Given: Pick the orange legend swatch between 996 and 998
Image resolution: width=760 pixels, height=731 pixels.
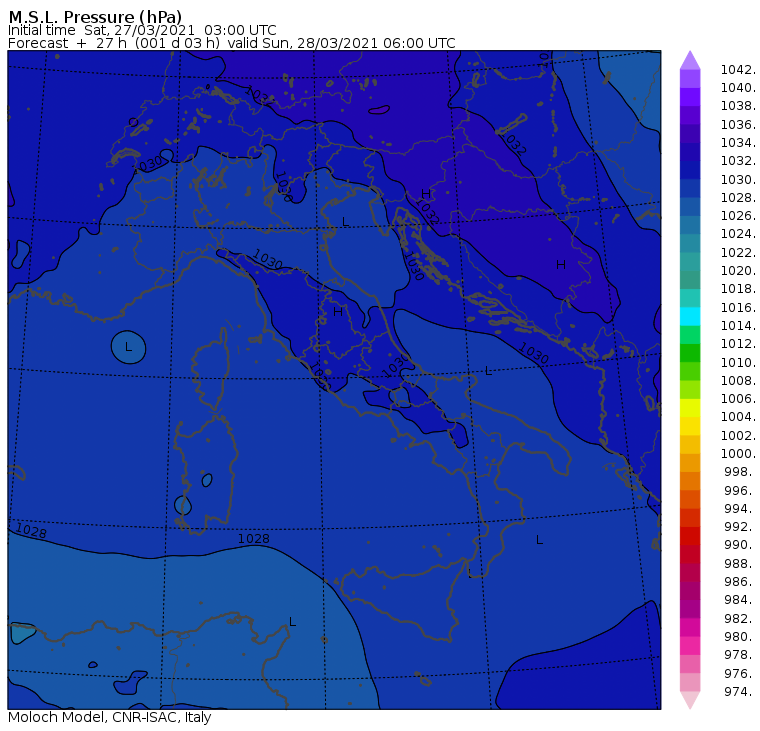Looking at the screenshot, I should pos(690,481).
